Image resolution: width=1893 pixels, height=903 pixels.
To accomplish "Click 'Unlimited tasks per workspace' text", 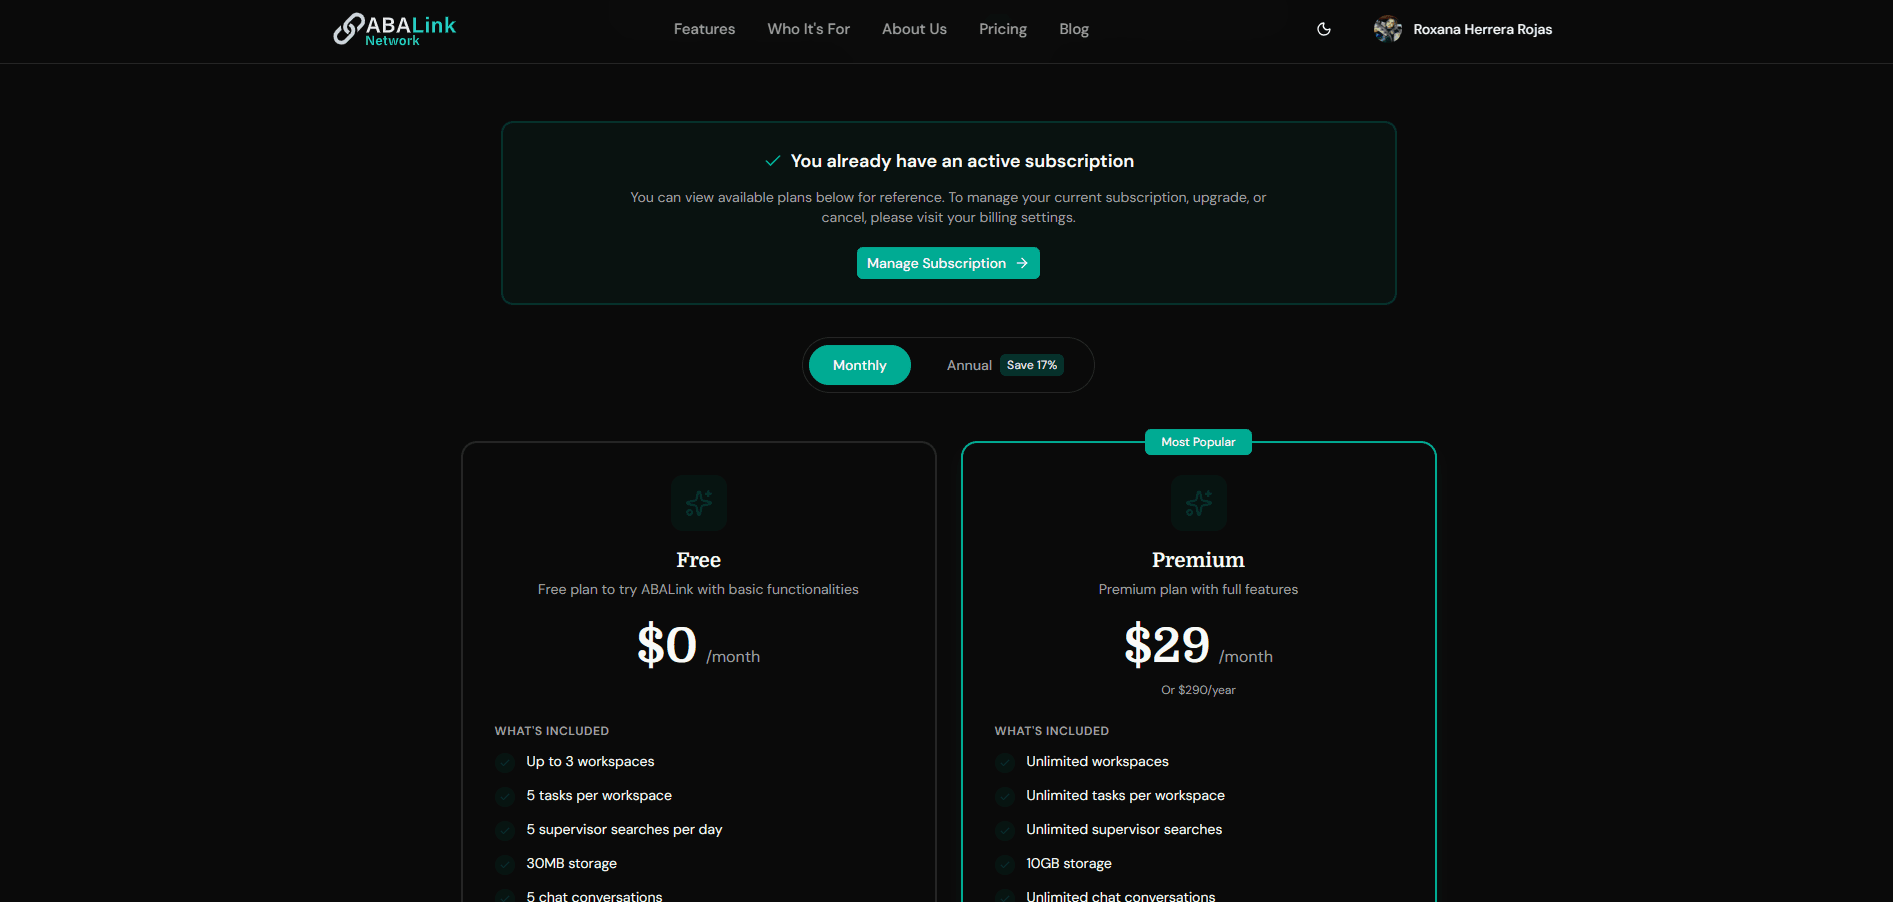I will coord(1125,796).
